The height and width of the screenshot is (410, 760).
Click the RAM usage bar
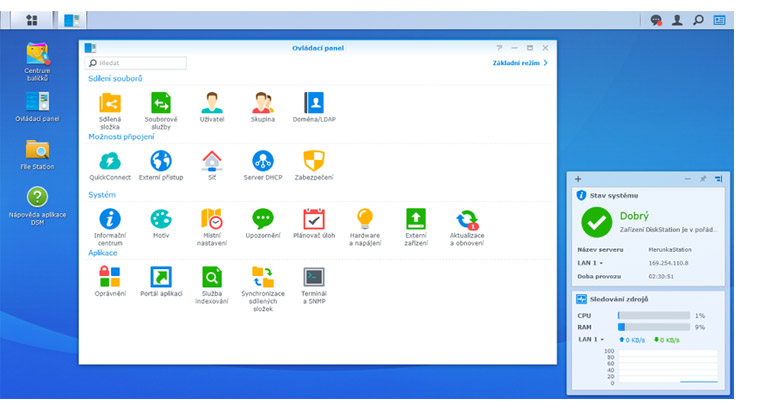coord(654,327)
